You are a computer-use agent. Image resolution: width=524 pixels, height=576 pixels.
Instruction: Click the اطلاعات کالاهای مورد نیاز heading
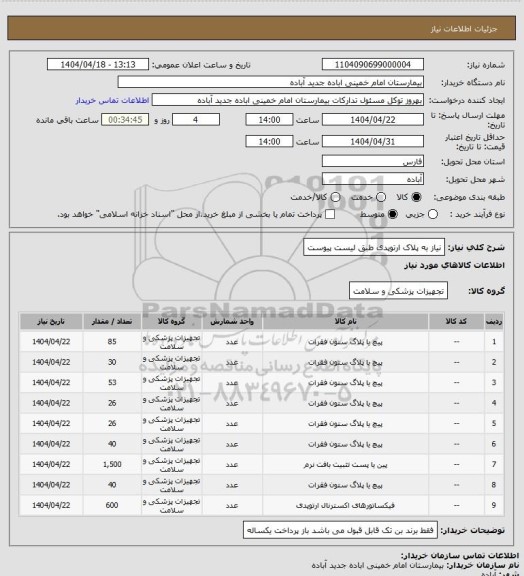(454, 265)
